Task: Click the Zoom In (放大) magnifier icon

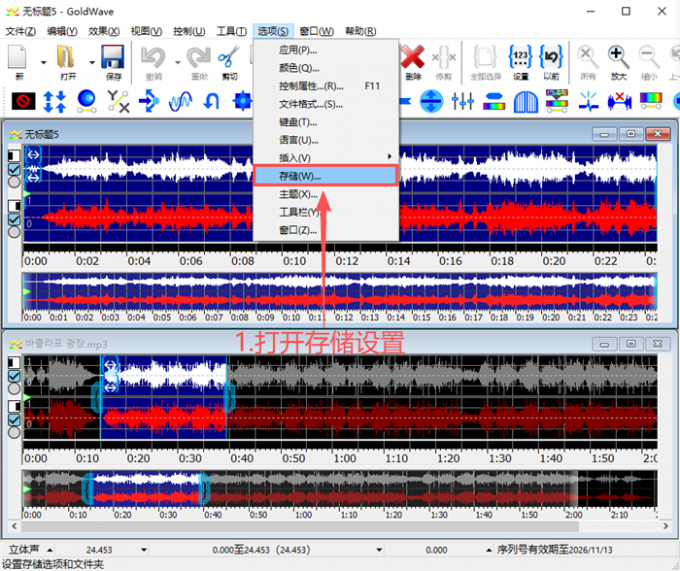Action: click(x=619, y=58)
